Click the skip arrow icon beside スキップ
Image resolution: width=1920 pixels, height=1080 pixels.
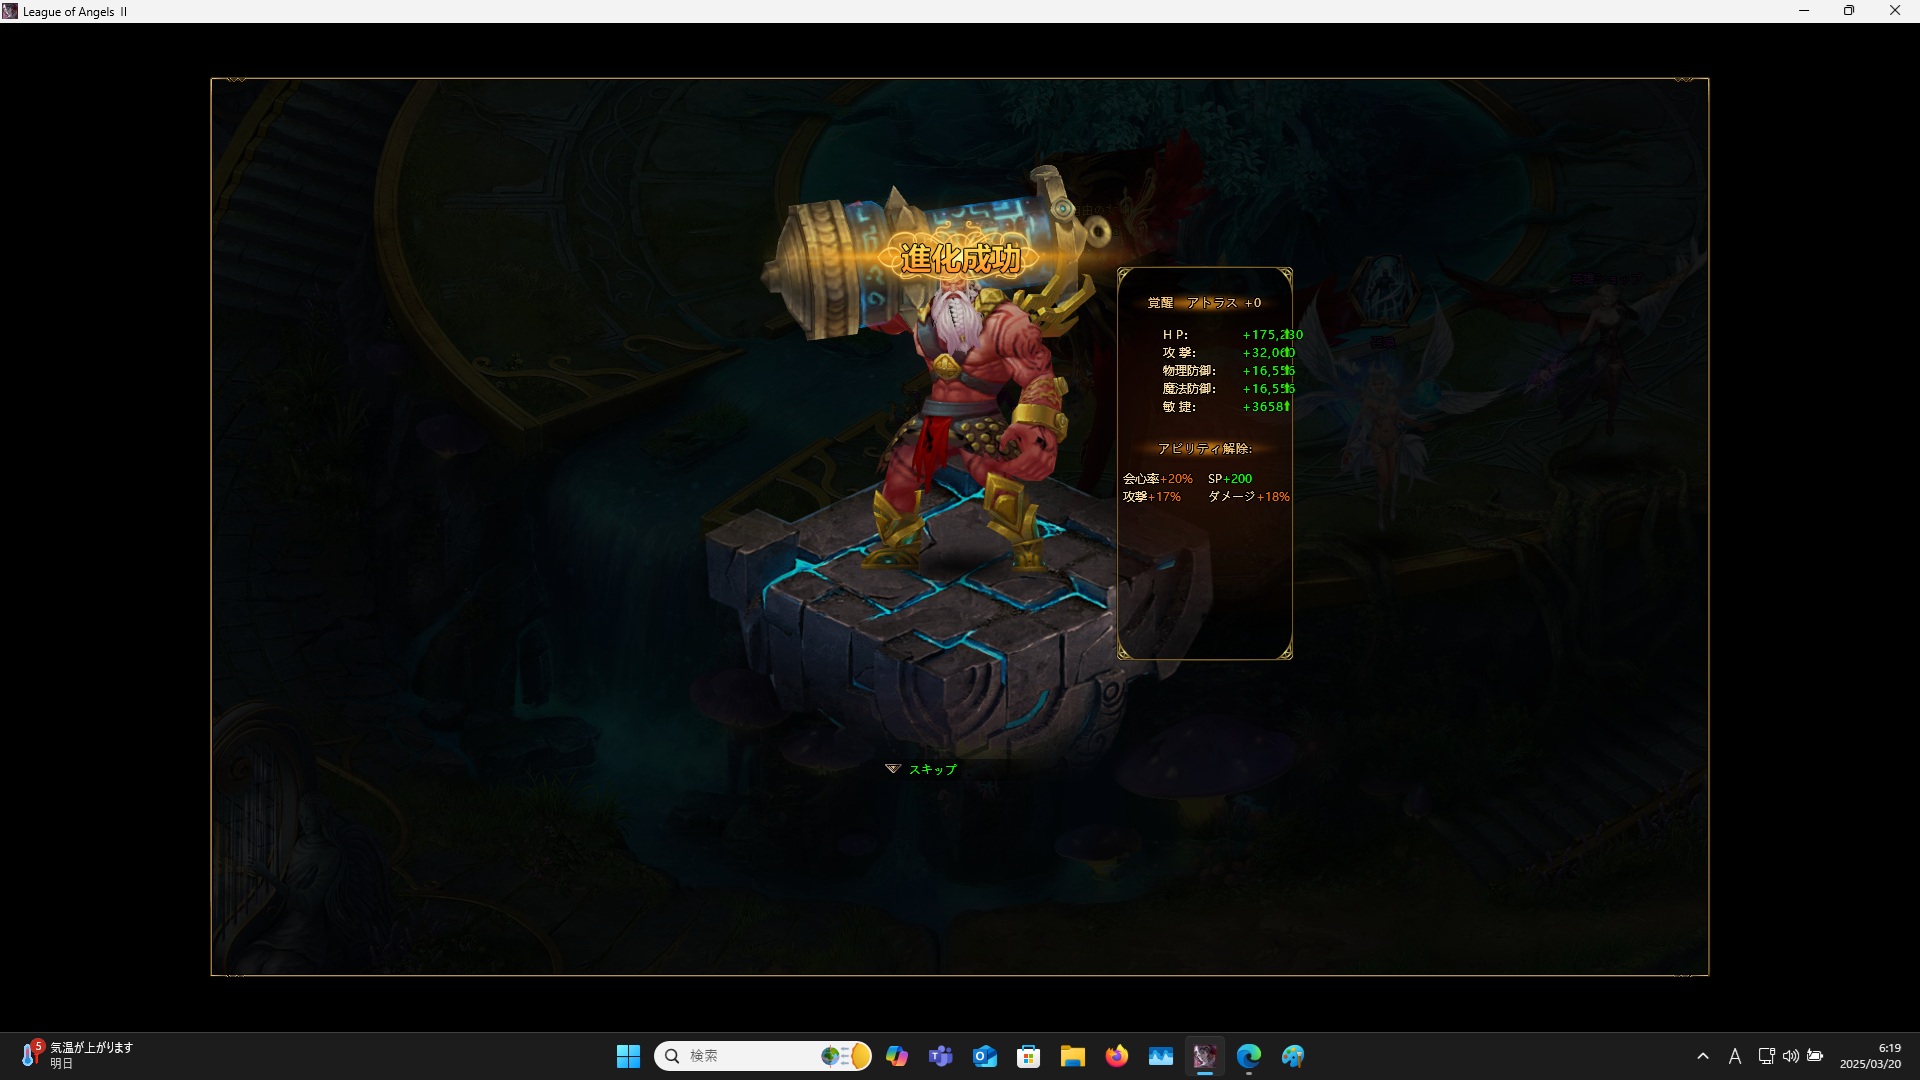coord(892,769)
